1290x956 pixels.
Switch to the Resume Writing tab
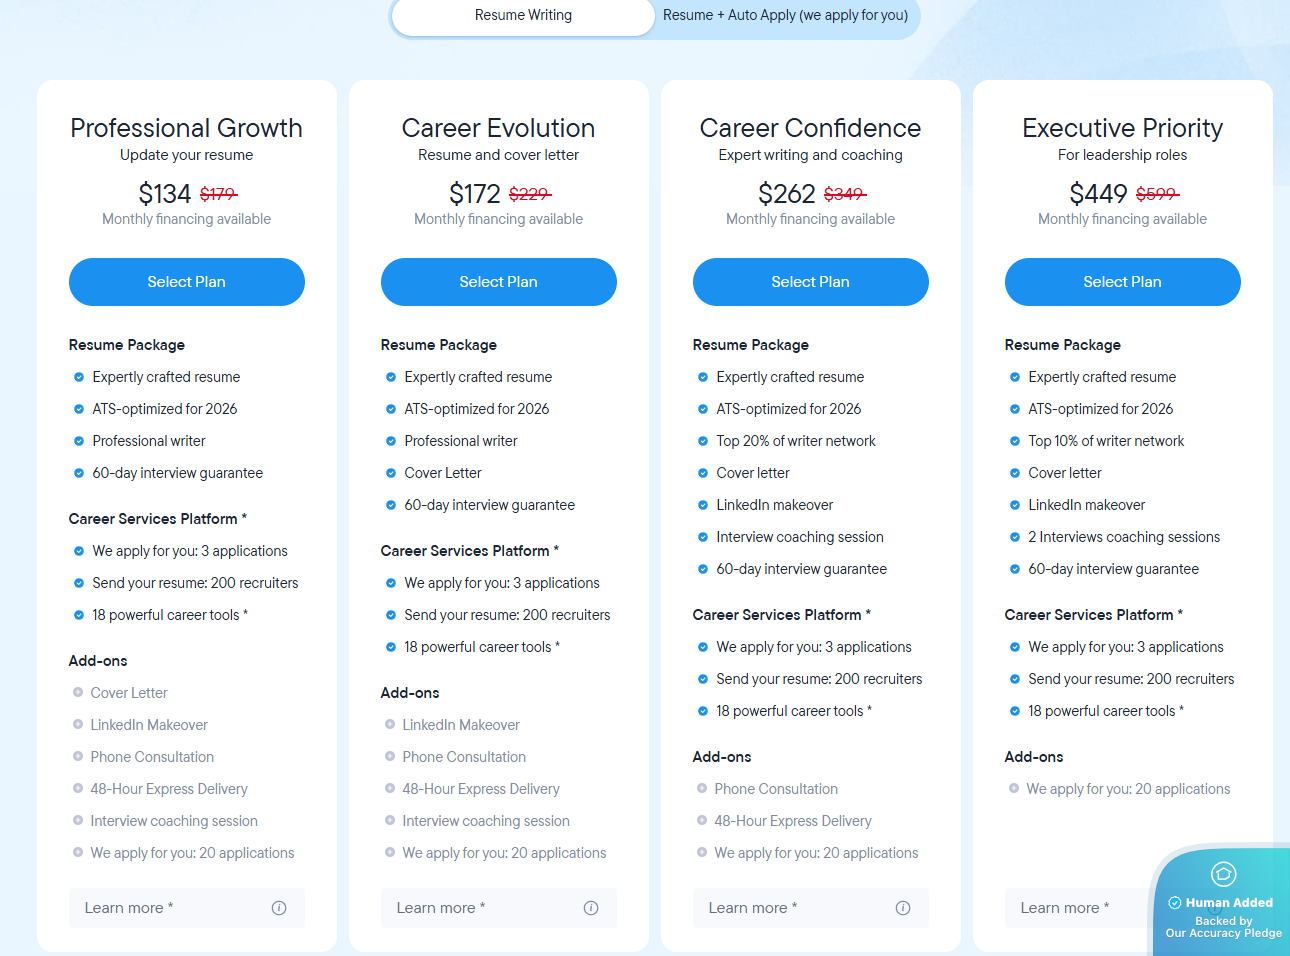pos(523,16)
